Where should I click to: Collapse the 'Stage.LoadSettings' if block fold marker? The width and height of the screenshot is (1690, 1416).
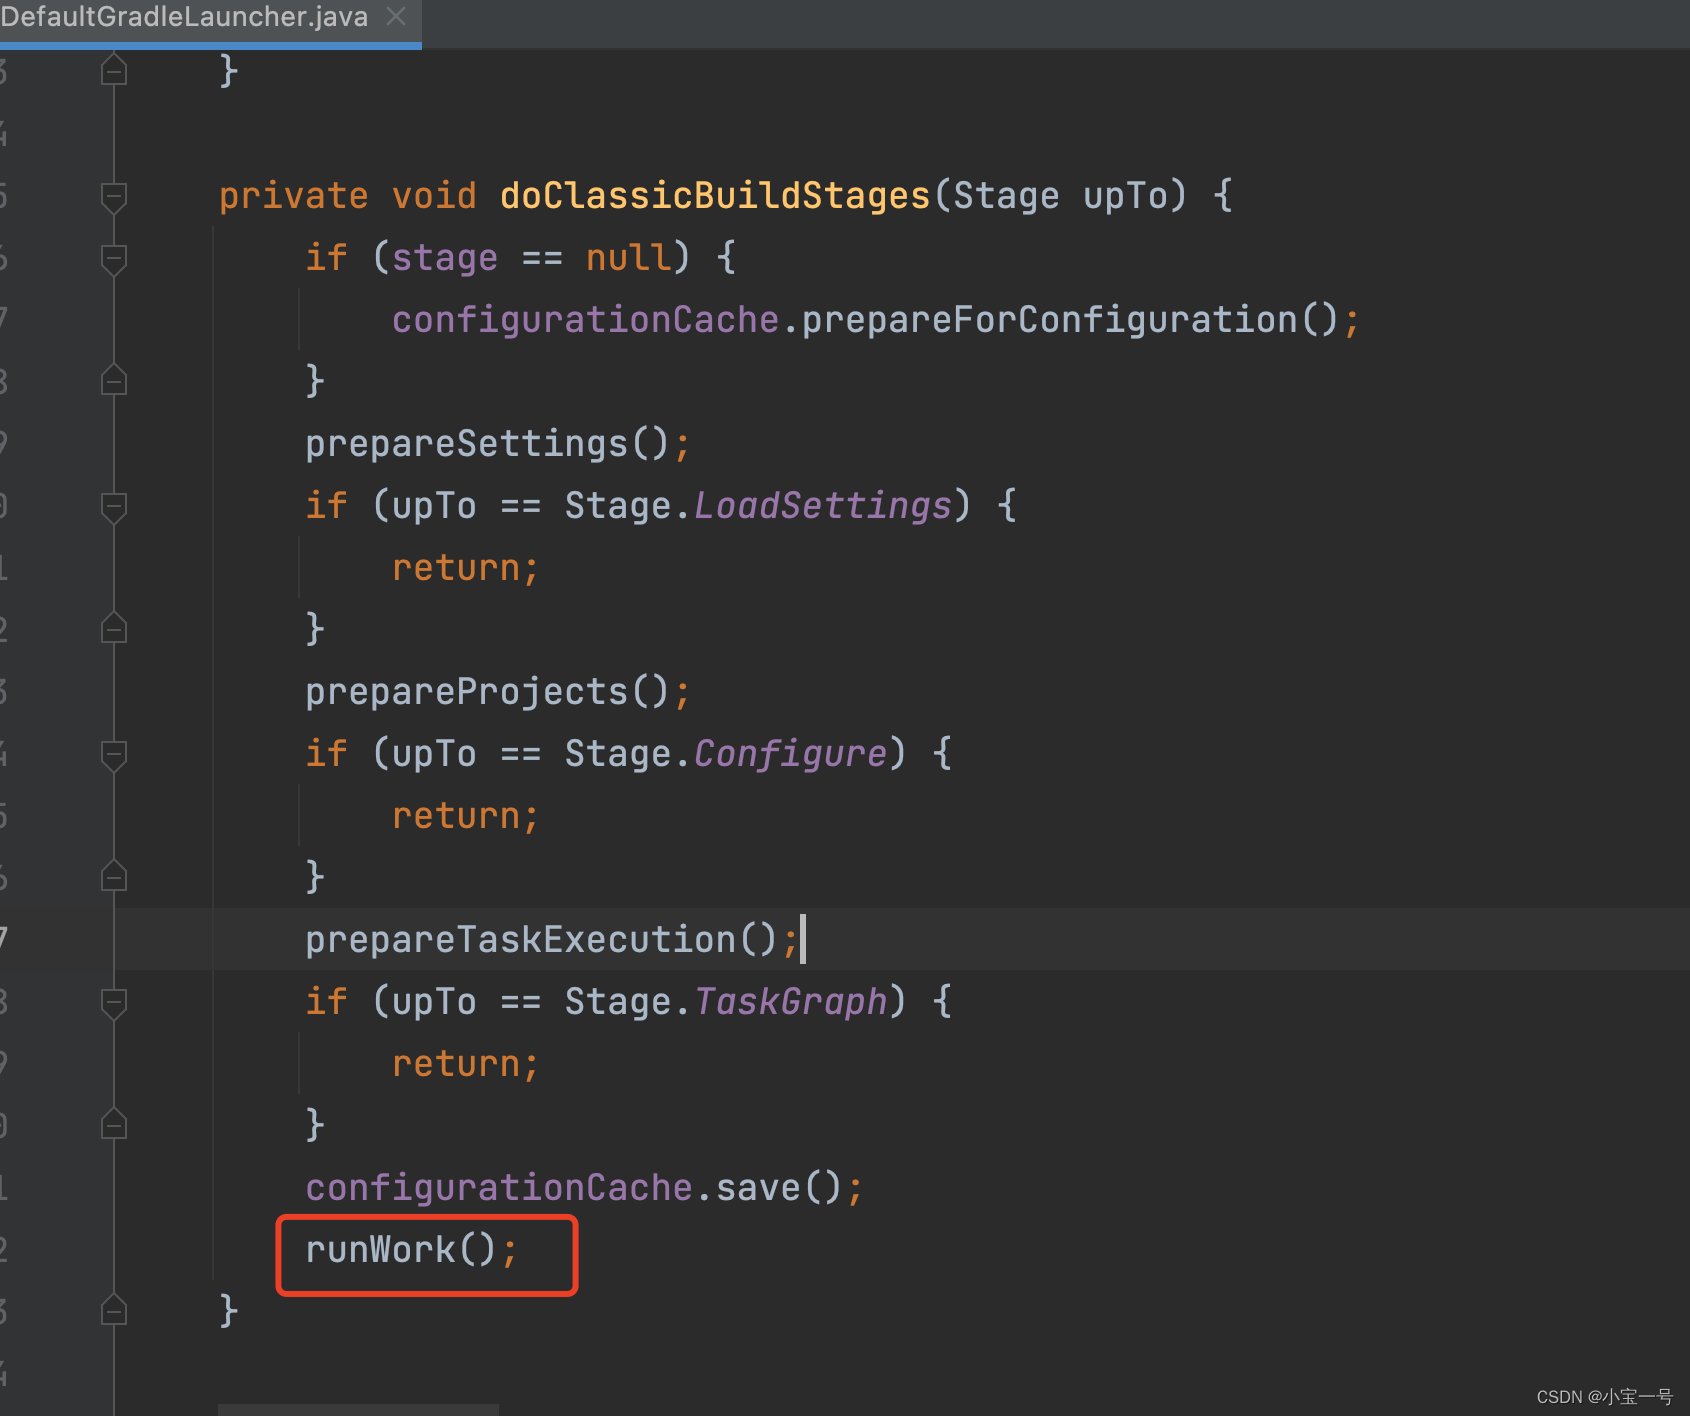pos(114,506)
